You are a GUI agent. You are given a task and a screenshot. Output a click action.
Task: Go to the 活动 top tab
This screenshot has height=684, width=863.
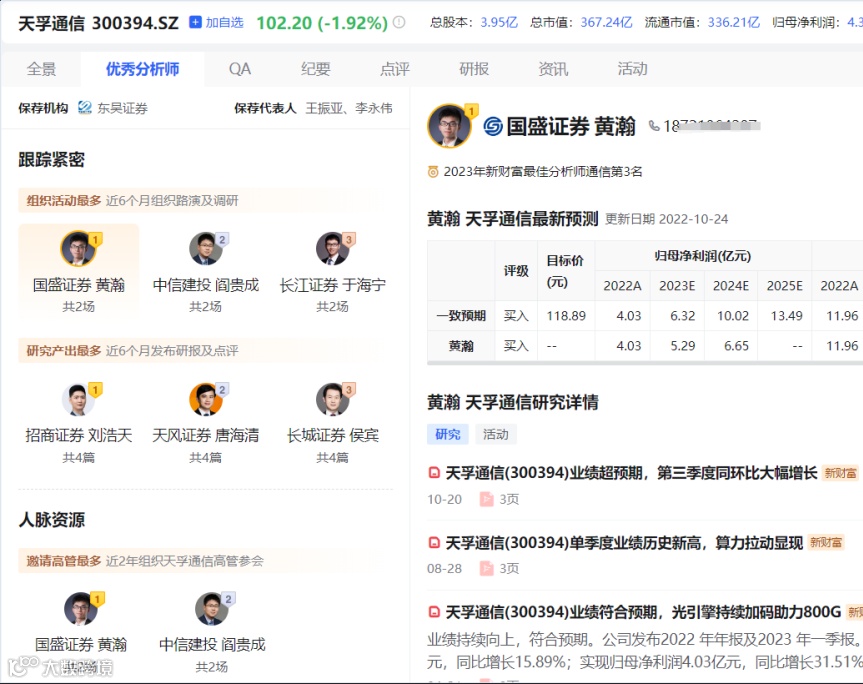click(x=632, y=69)
